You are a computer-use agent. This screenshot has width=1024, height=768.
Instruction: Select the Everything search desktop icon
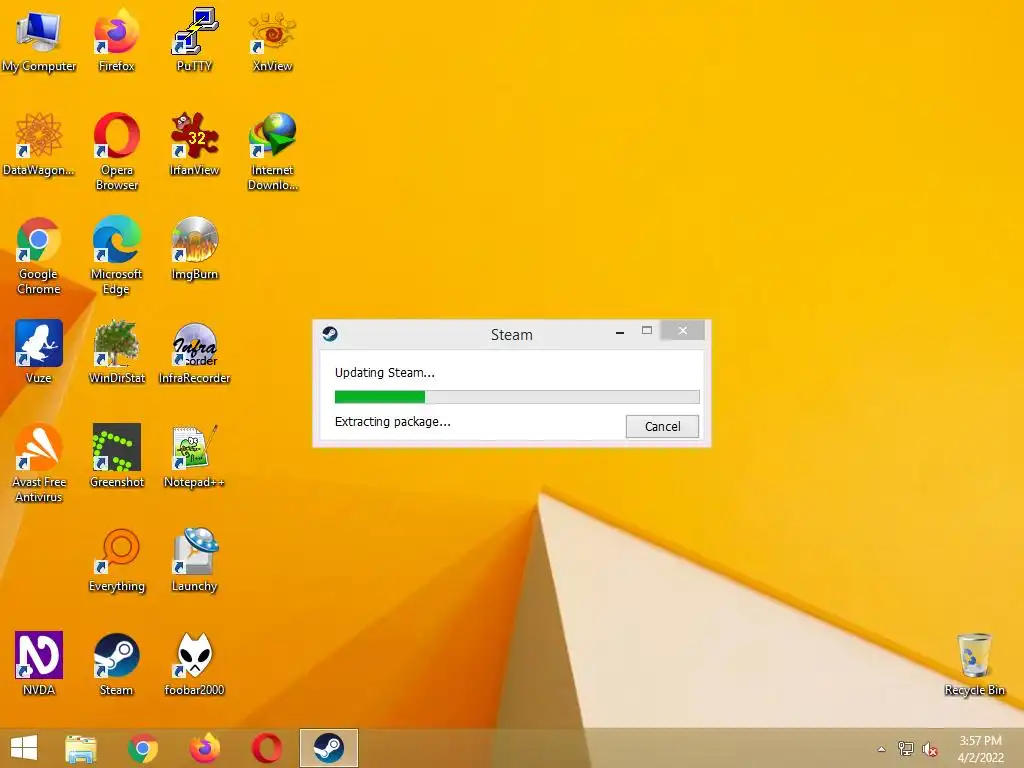point(116,560)
